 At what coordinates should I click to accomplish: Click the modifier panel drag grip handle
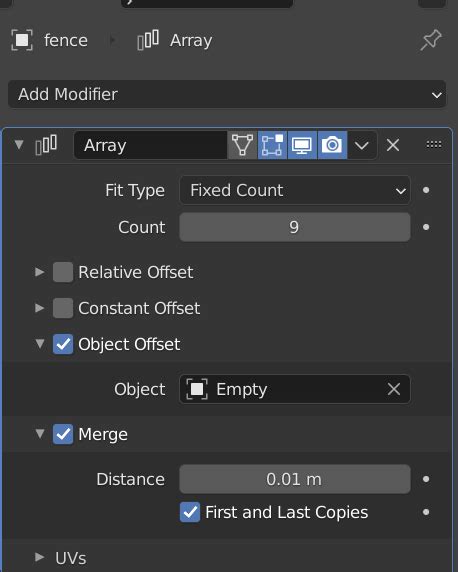(434, 144)
